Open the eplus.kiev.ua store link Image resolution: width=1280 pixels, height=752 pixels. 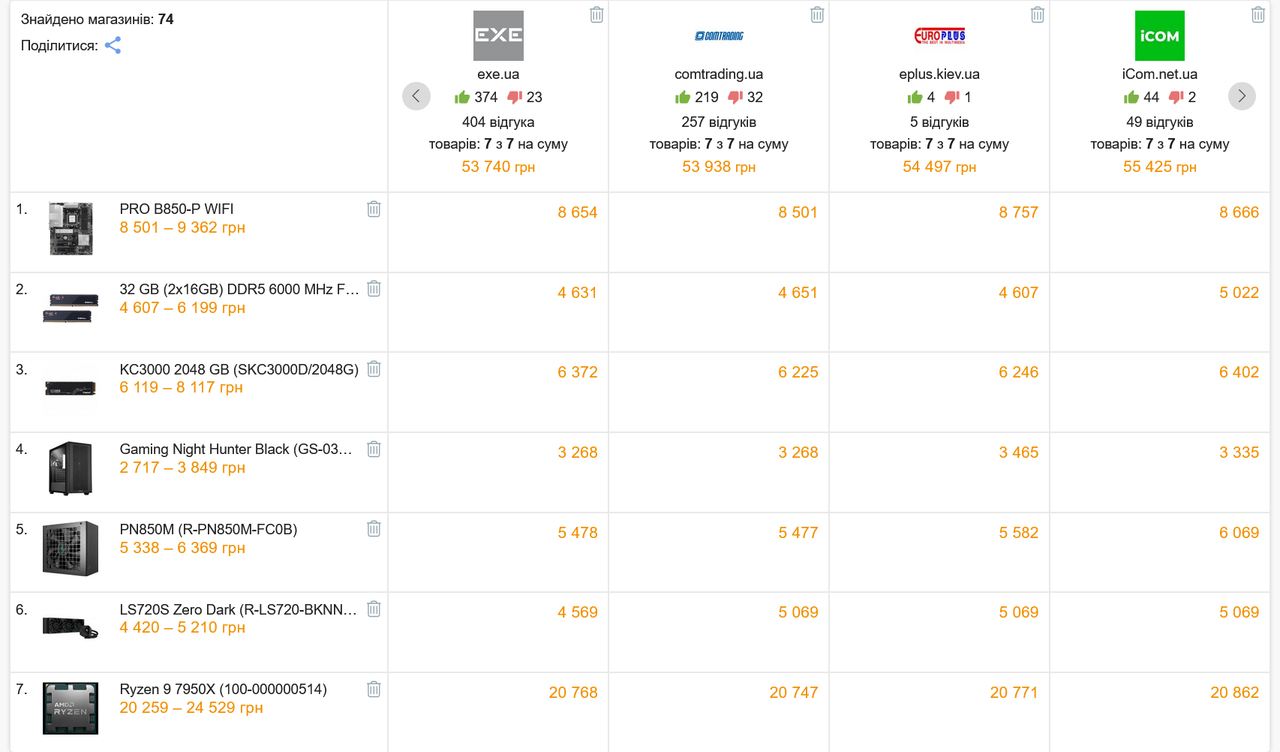coord(940,74)
